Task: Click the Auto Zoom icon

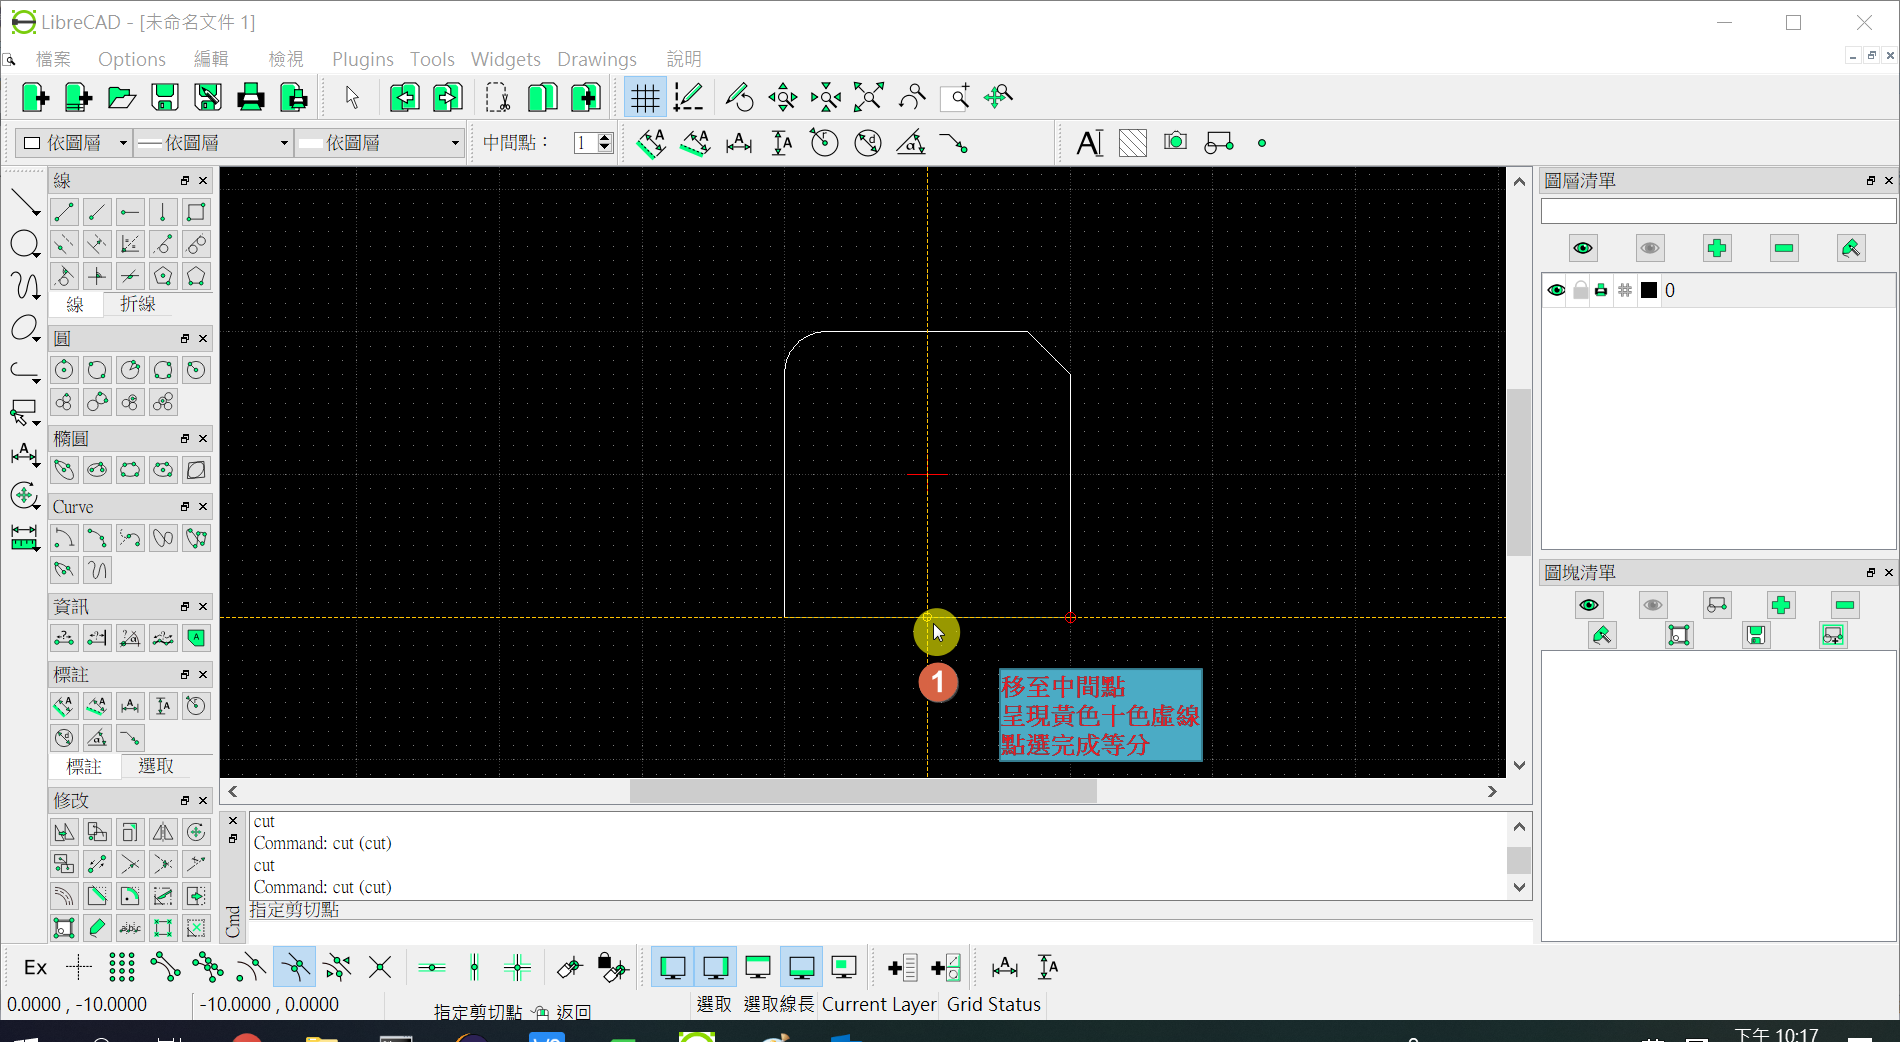Action: point(869,97)
